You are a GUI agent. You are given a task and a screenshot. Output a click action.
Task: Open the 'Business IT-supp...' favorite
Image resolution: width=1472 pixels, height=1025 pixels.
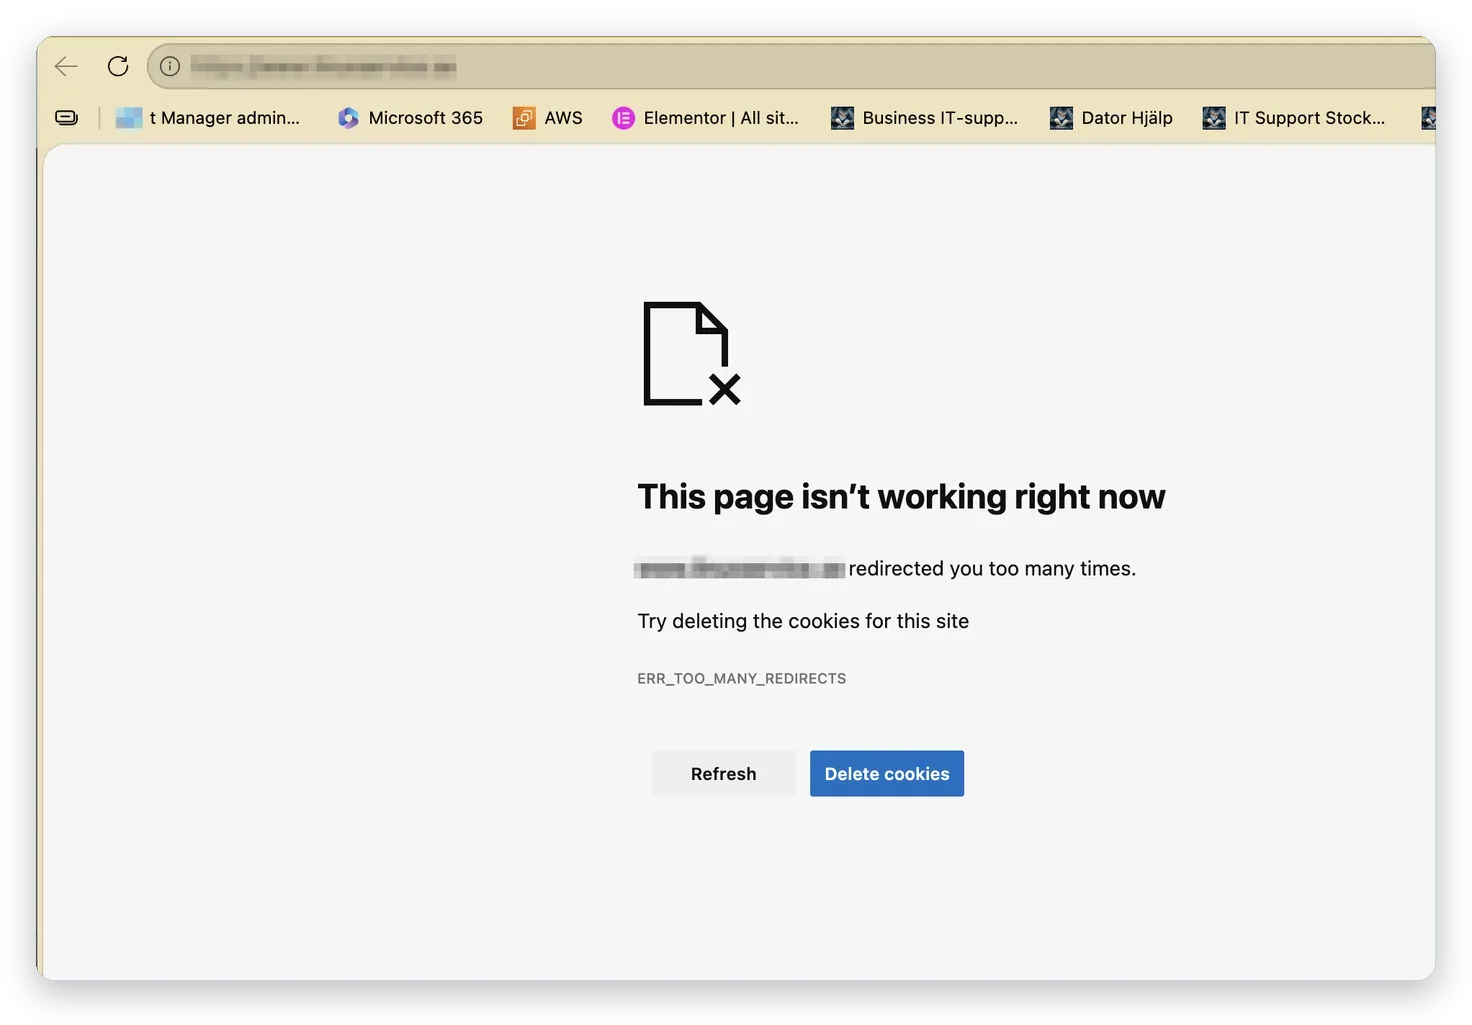925,118
